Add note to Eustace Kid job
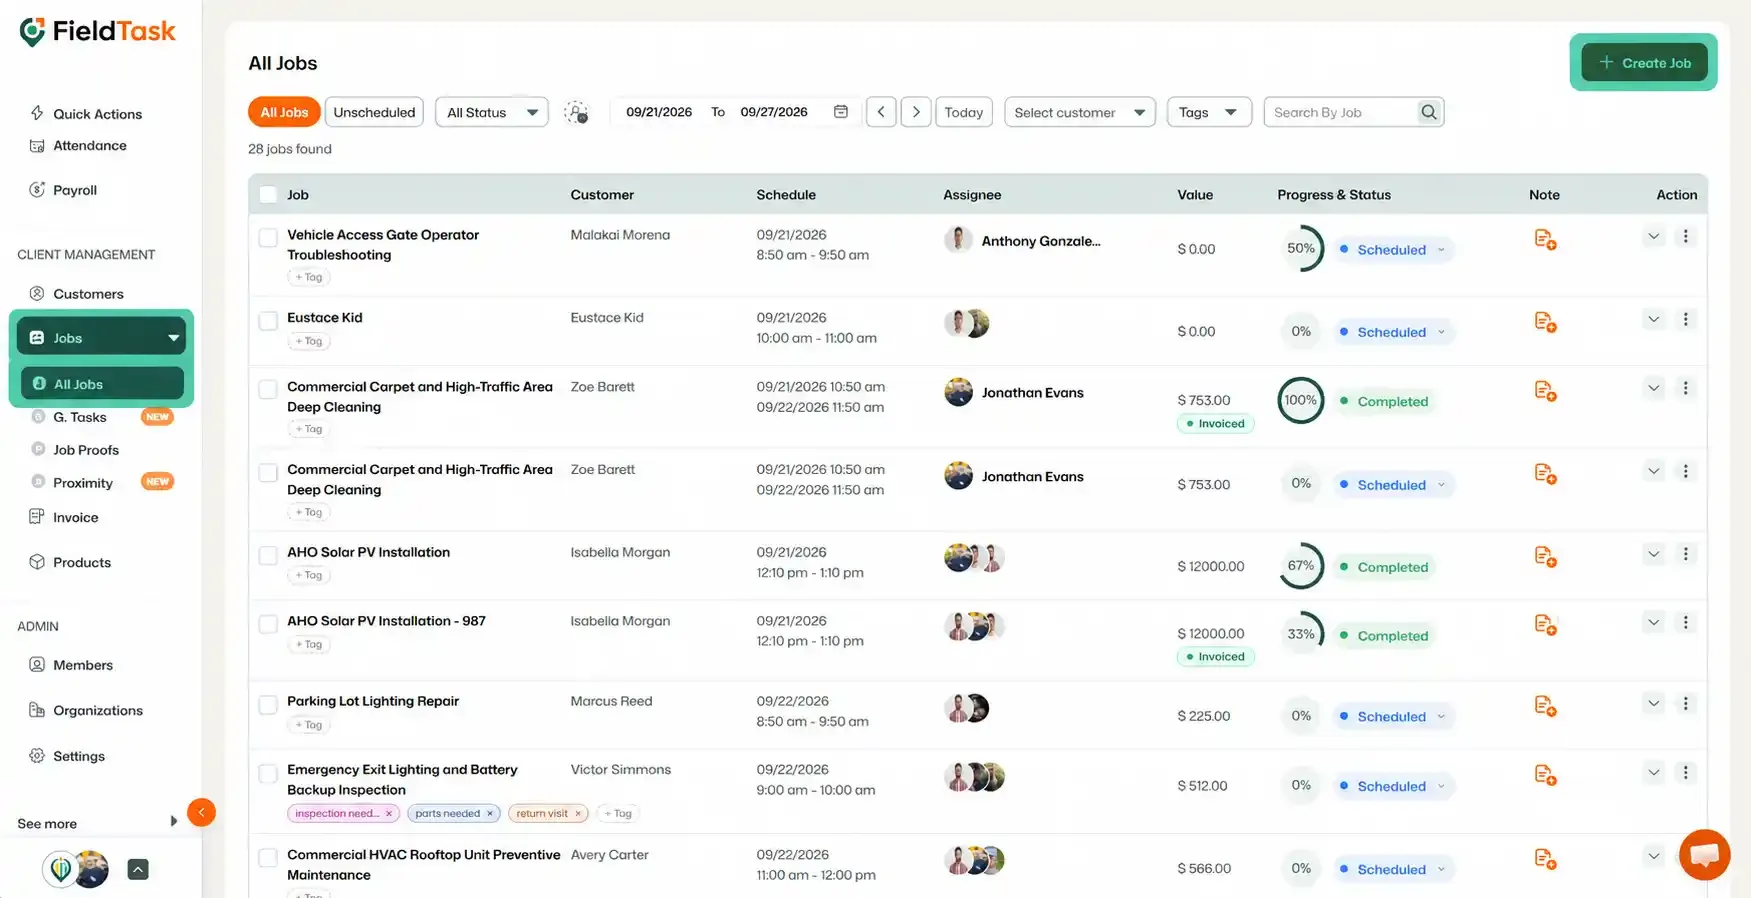Viewport: 1751px width, 898px height. coord(1545,323)
